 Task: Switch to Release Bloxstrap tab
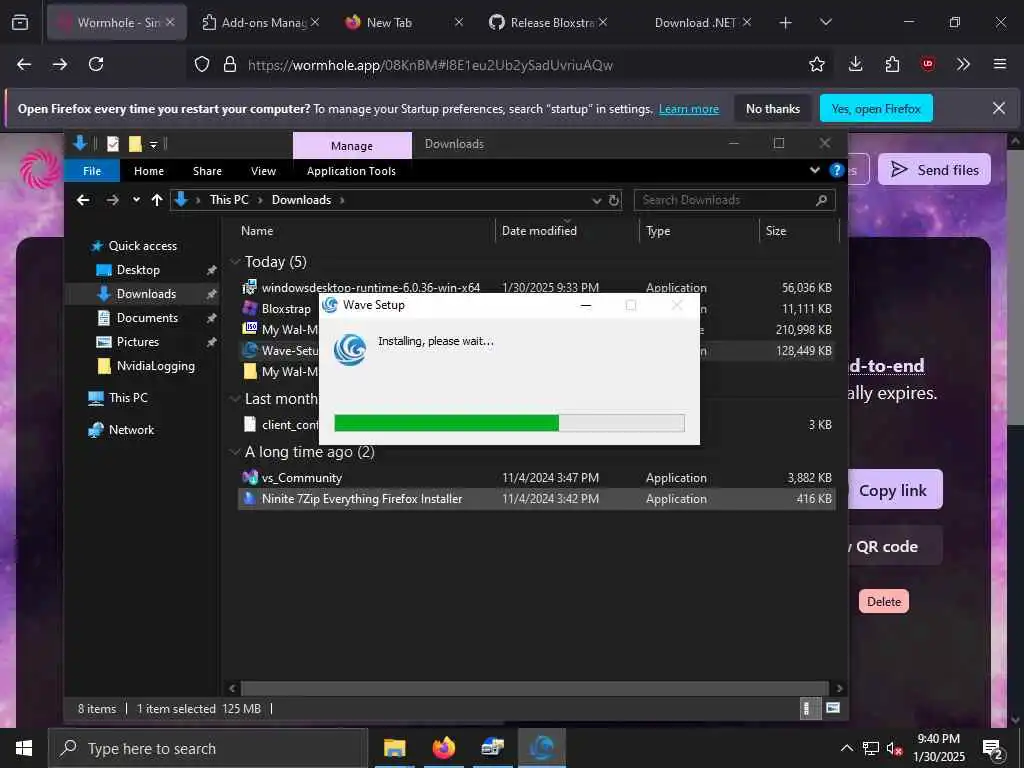pyautogui.click(x=548, y=22)
